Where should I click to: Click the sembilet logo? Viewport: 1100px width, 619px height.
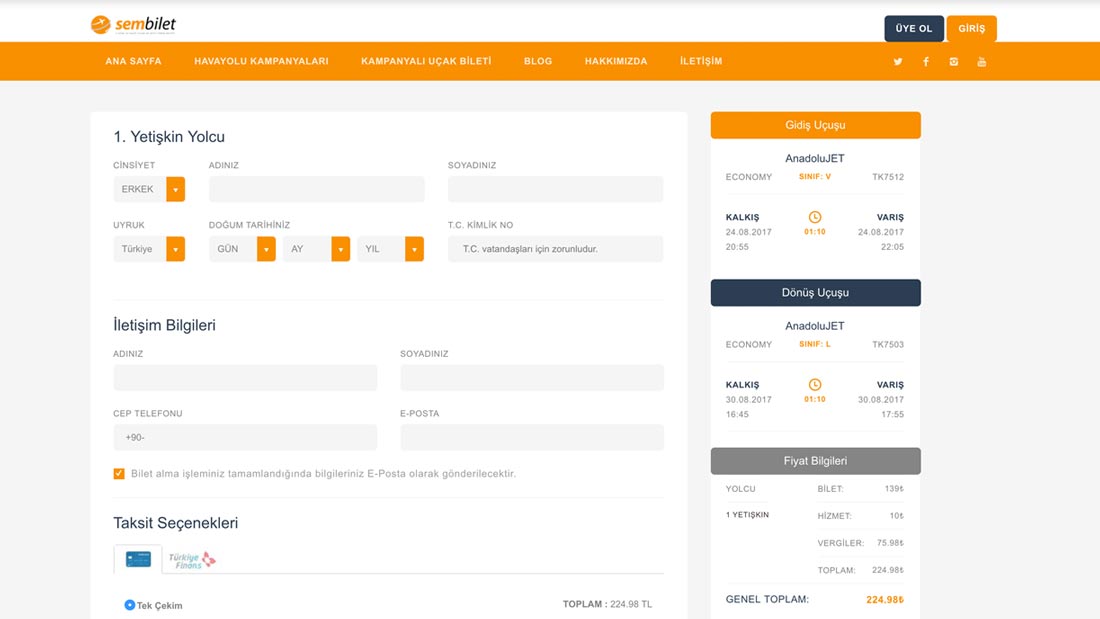(135, 24)
